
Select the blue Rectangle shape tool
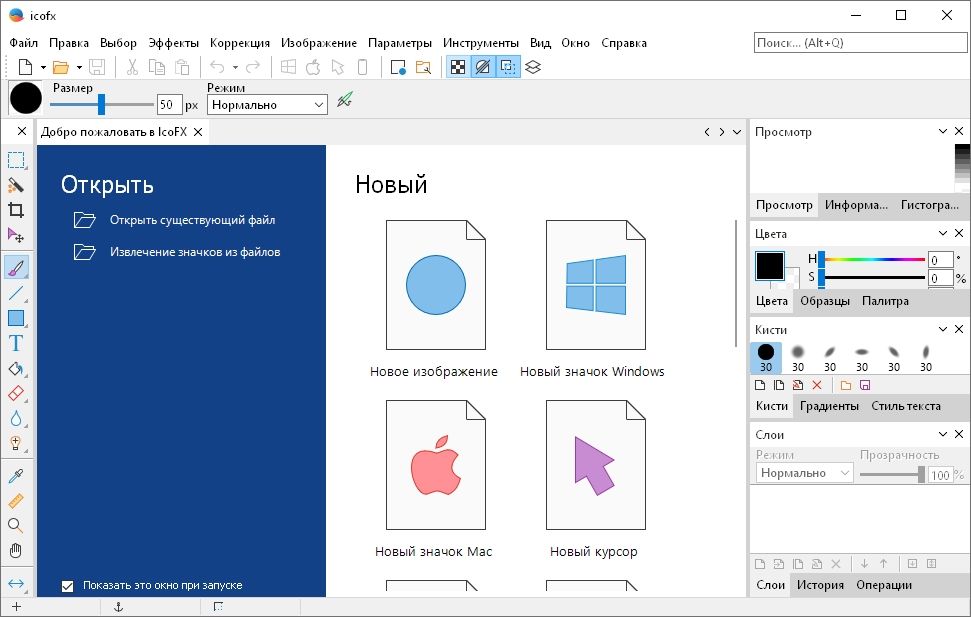[x=16, y=318]
